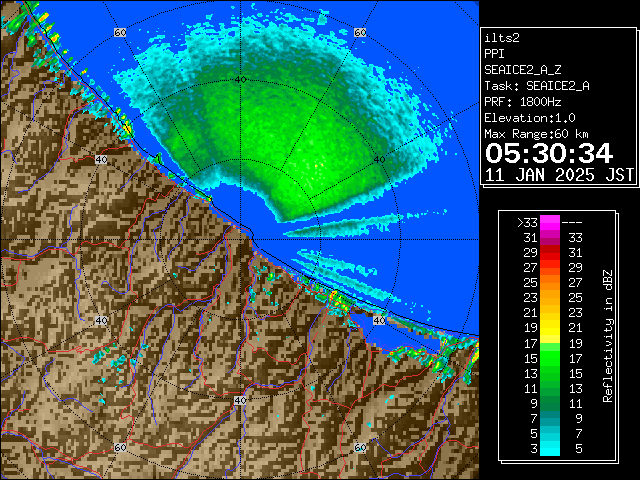Click the '40' range label due north of the radar
640x480 pixels.
tap(240, 80)
